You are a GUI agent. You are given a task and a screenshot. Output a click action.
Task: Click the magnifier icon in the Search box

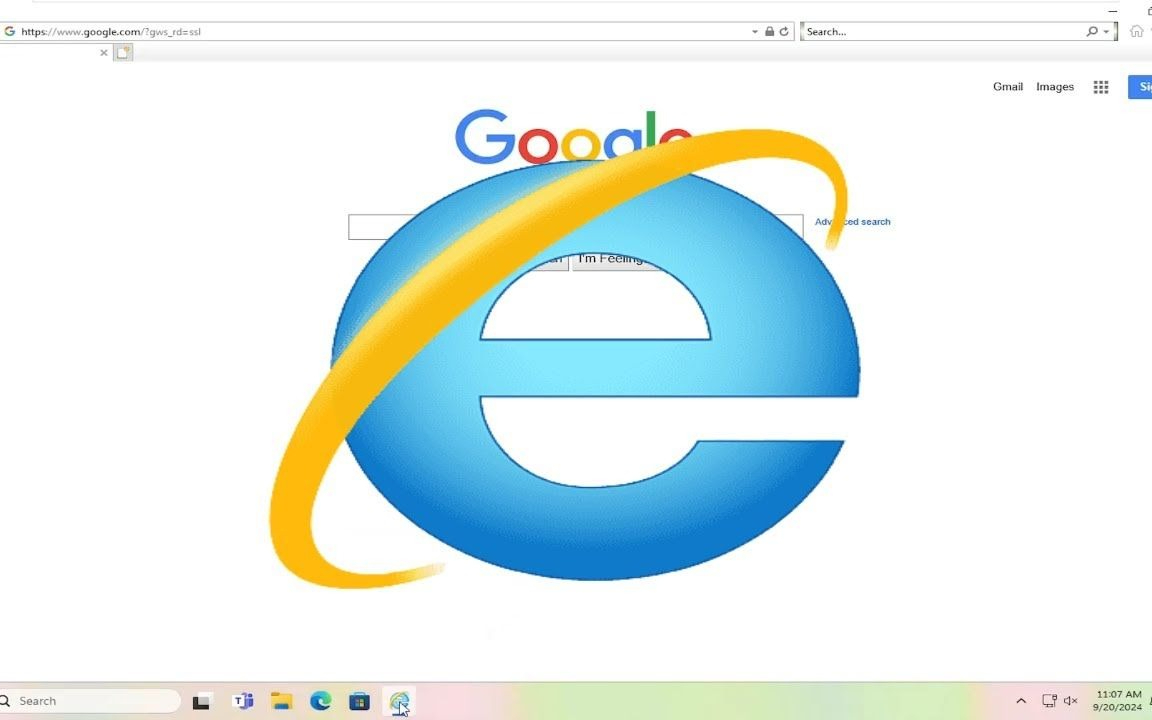click(x=1092, y=32)
